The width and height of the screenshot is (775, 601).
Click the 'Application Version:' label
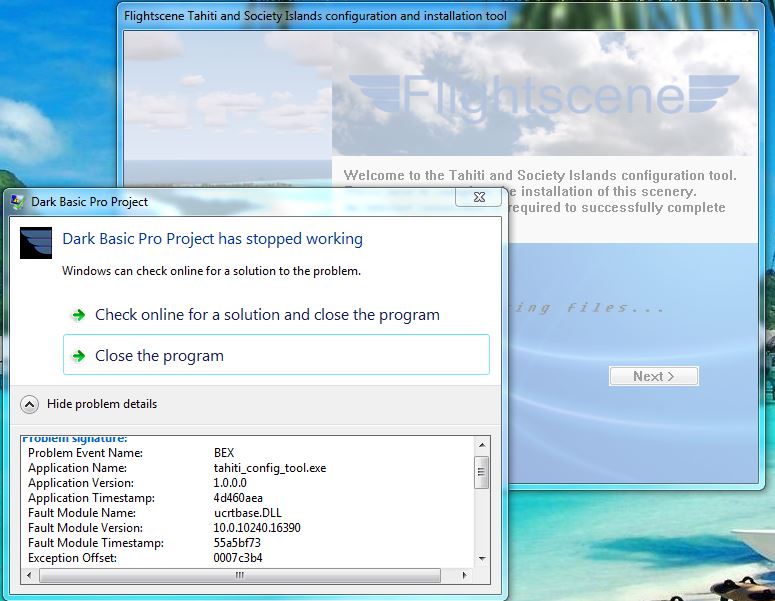(x=81, y=483)
